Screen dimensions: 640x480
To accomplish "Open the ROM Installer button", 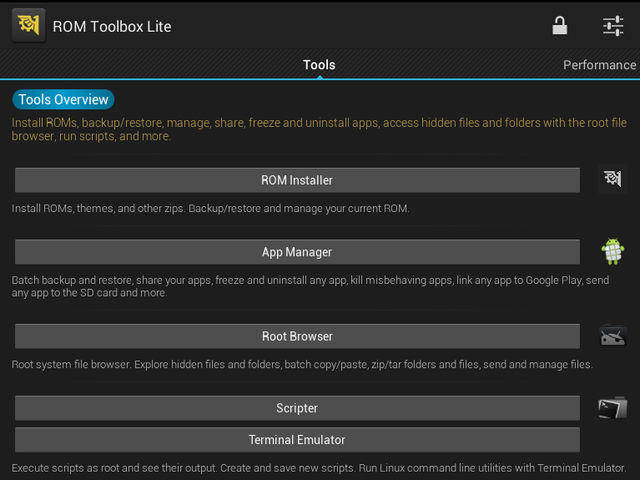I will [x=297, y=180].
